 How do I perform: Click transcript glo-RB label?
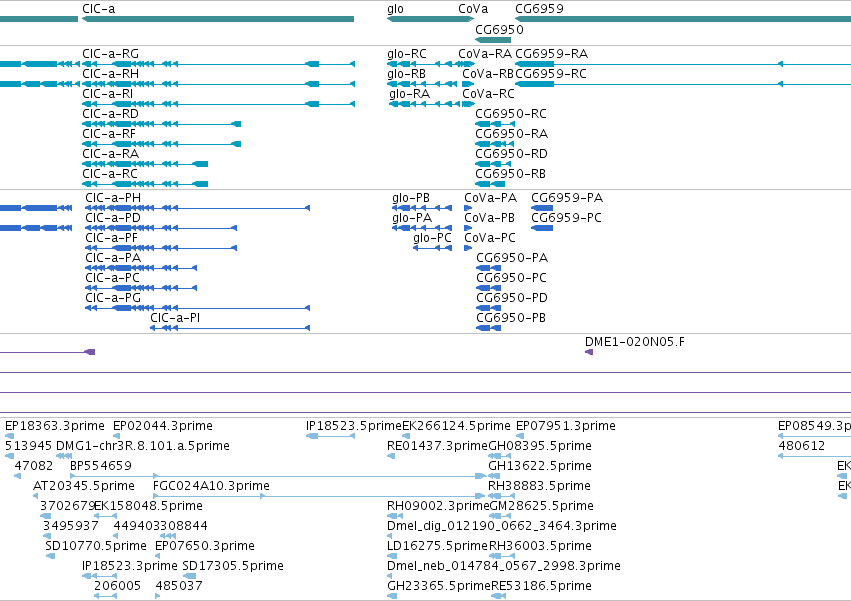406,74
